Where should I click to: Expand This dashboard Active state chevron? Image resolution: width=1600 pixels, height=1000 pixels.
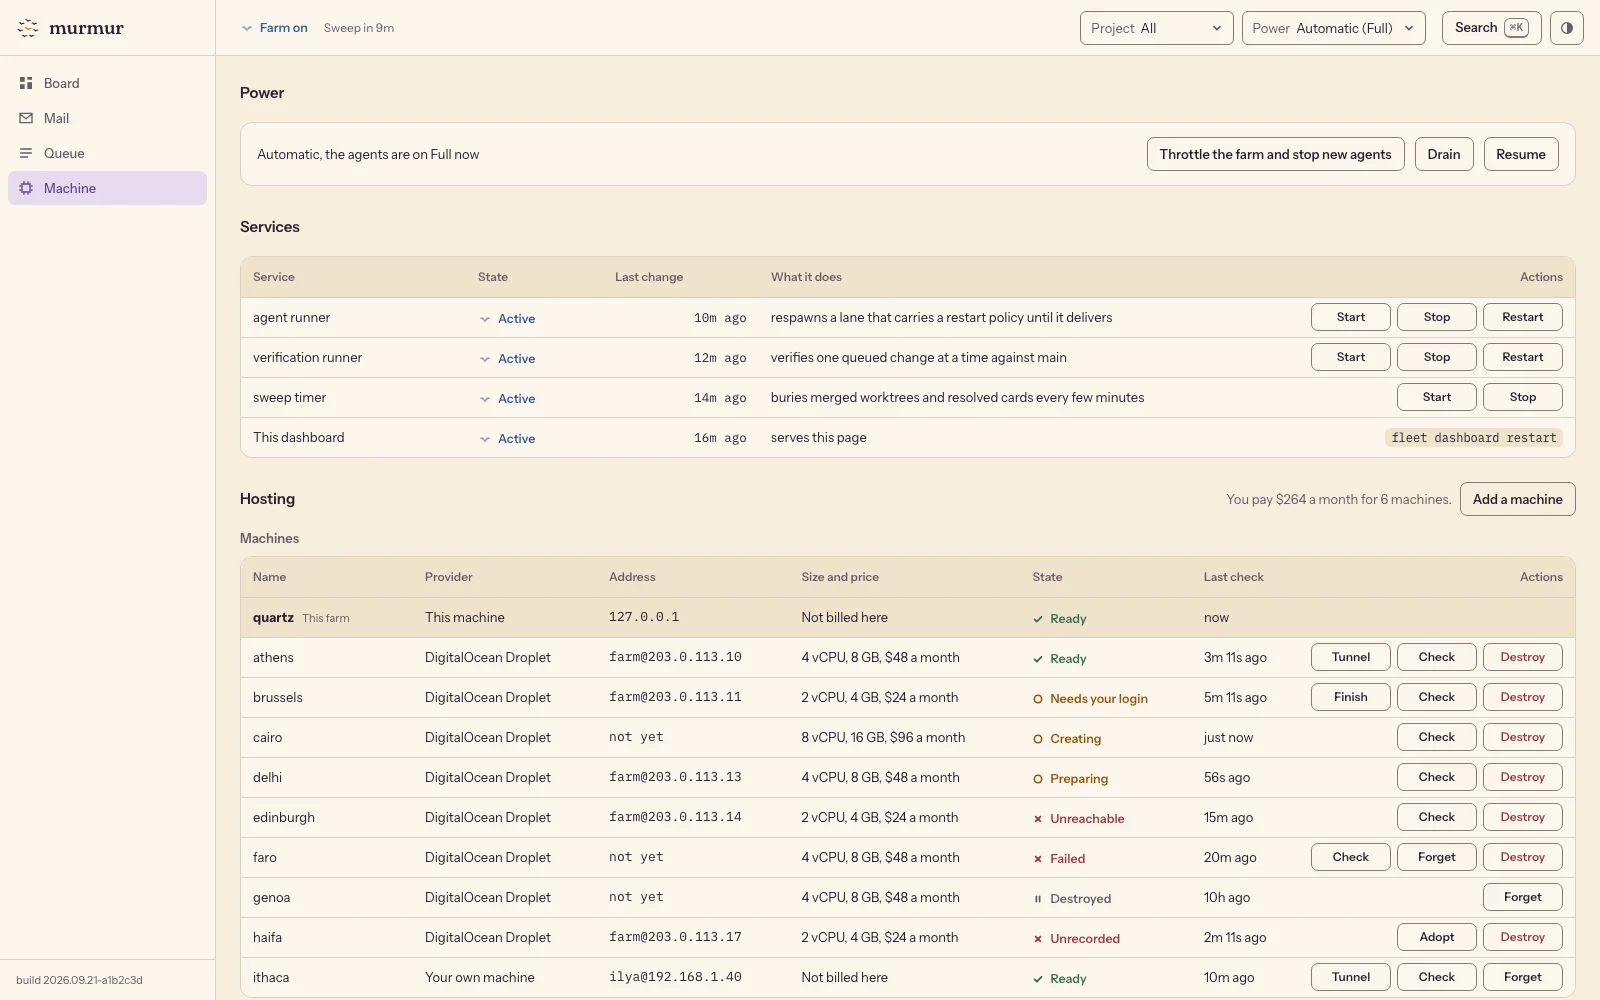[x=485, y=439]
